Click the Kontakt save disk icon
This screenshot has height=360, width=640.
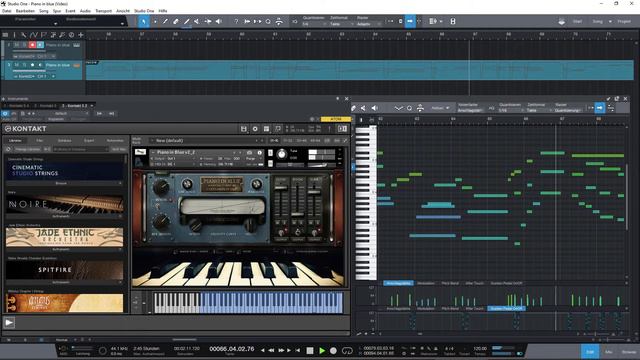click(244, 129)
